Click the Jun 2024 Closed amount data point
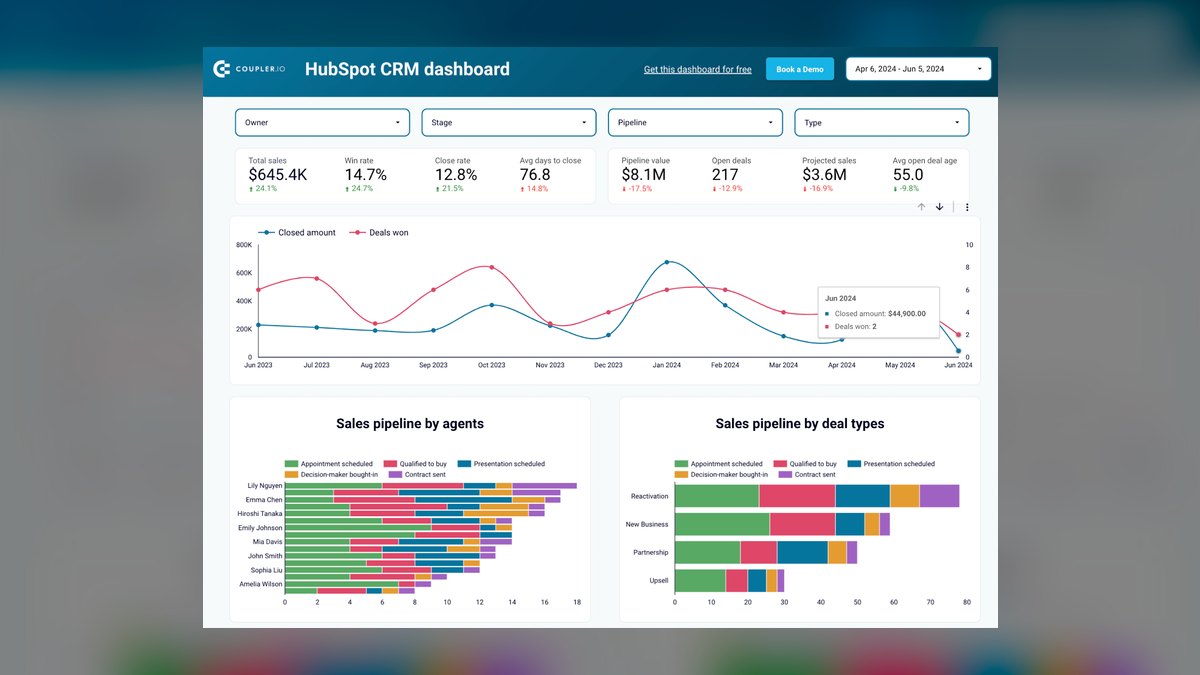The width and height of the screenshot is (1200, 675). pos(958,351)
